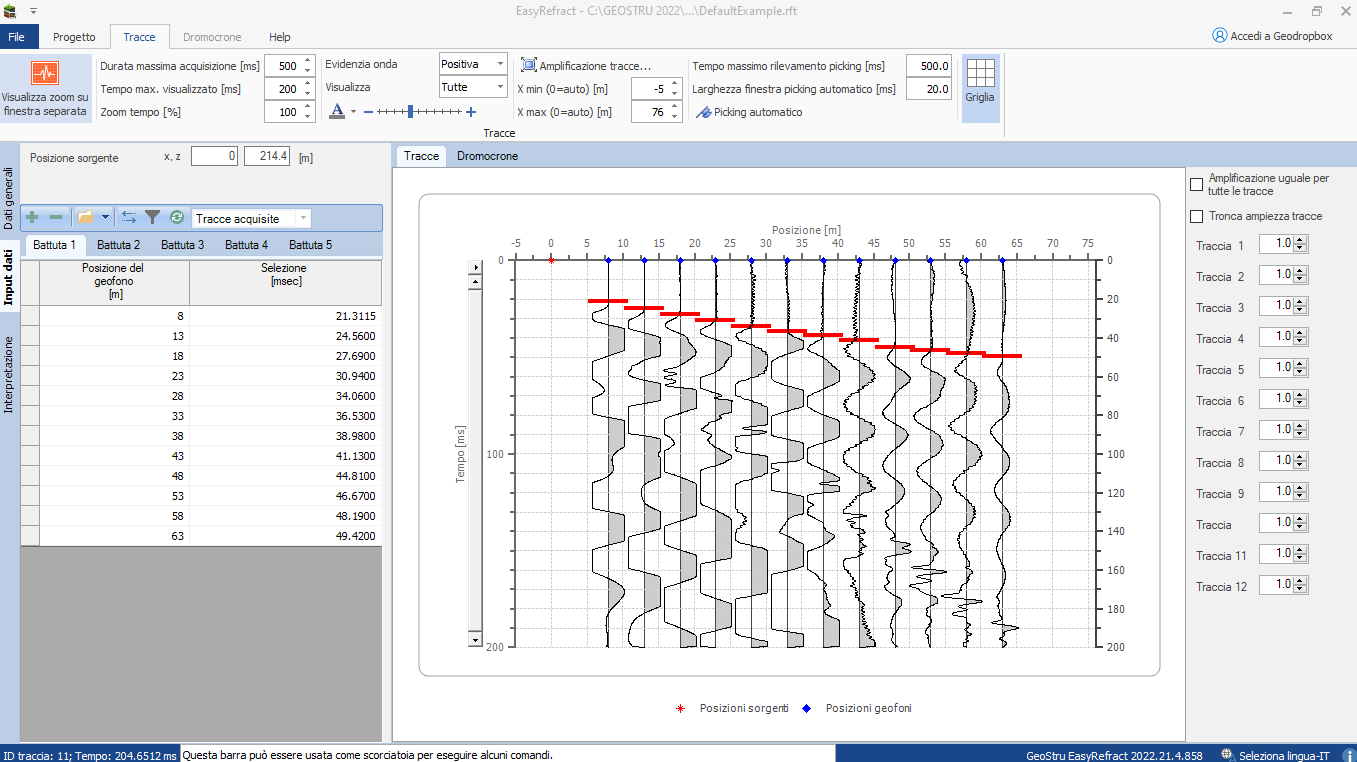Open Seleziona lingua-IT language selector
This screenshot has height=762, width=1357.
coord(1276,755)
